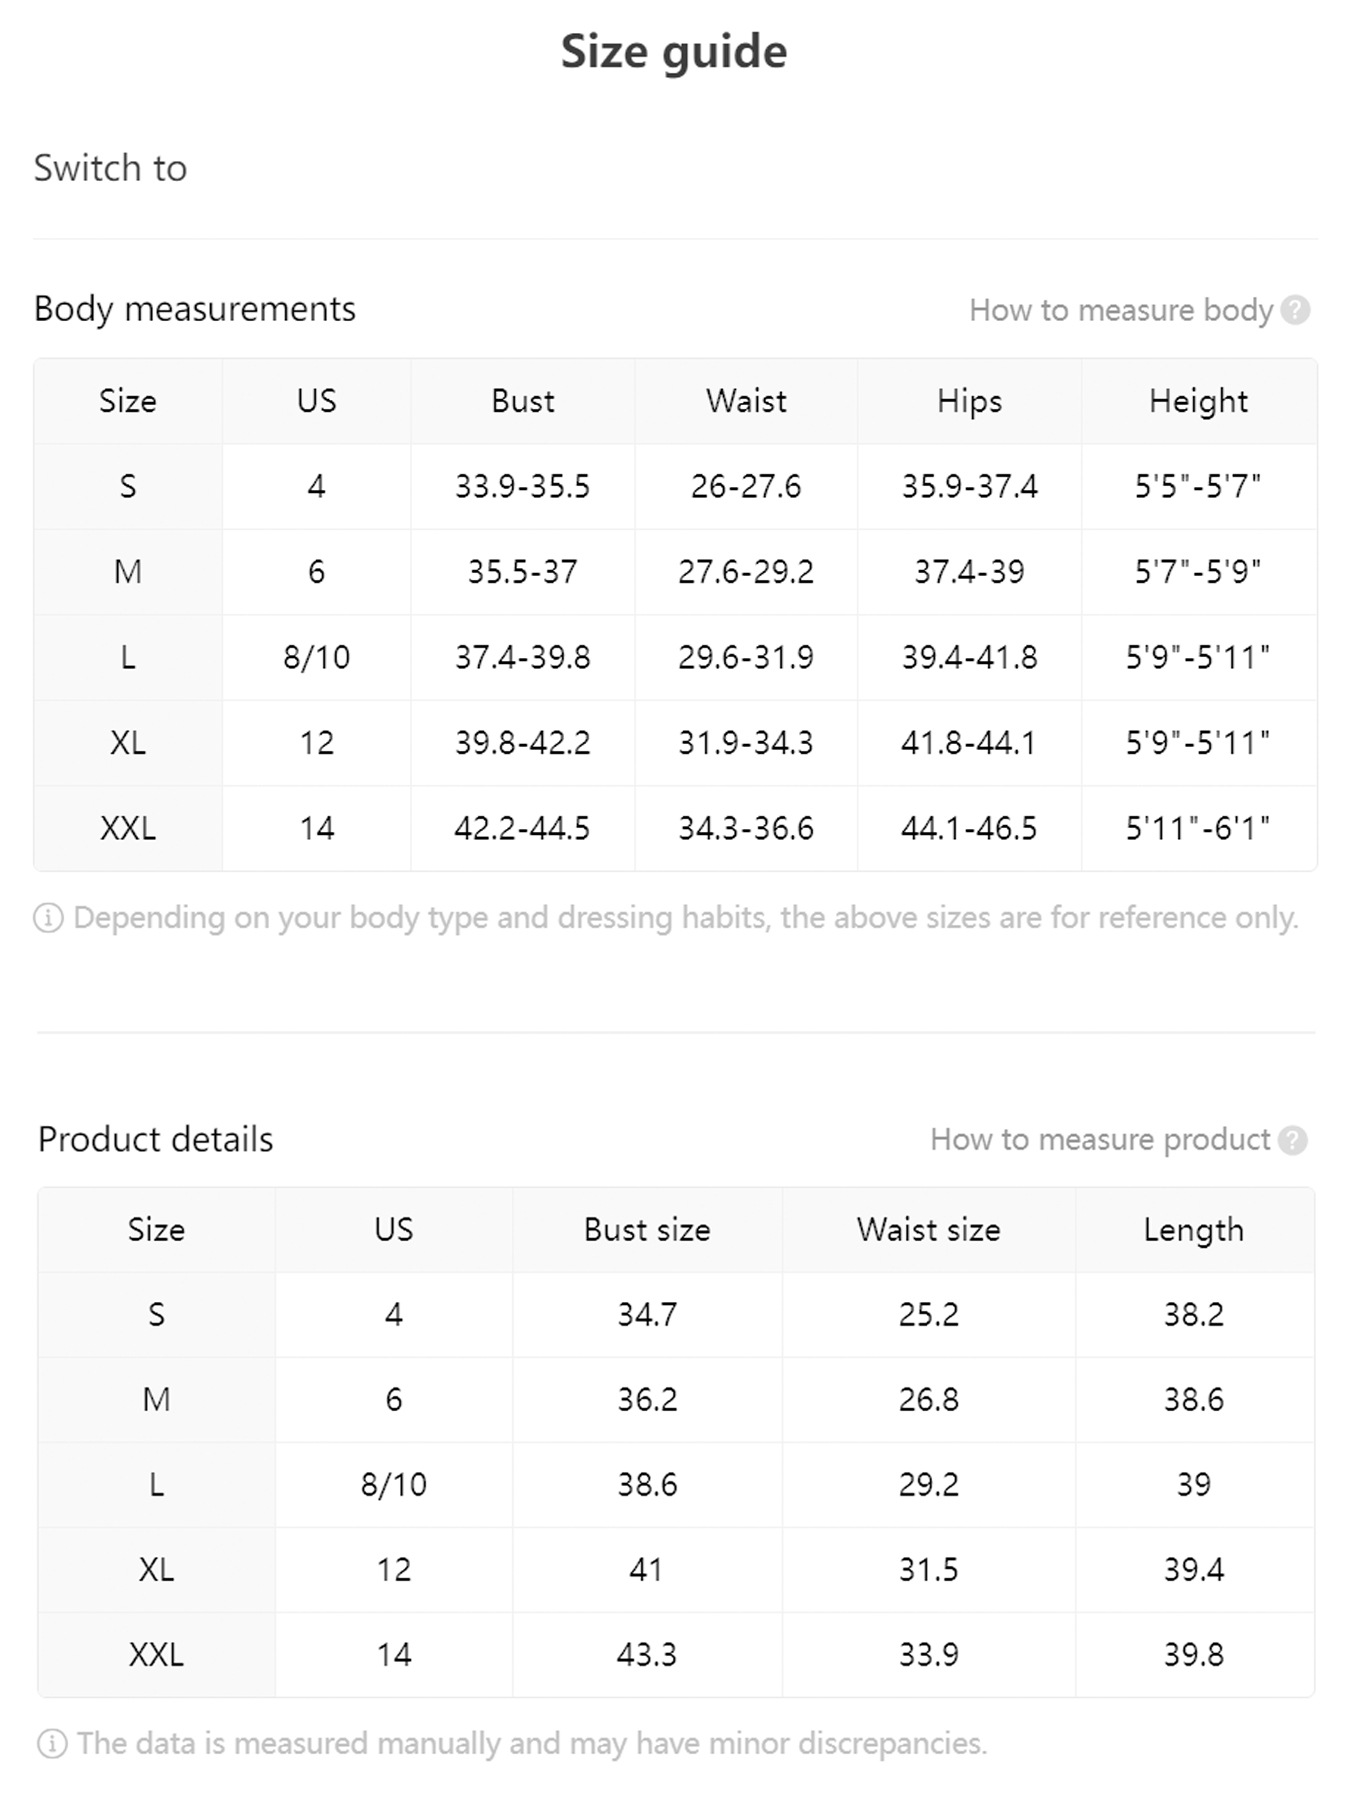Screen dimensions: 1350x1800
Task: Click the info icon before 'The data is measured manually'
Action: click(x=52, y=1744)
